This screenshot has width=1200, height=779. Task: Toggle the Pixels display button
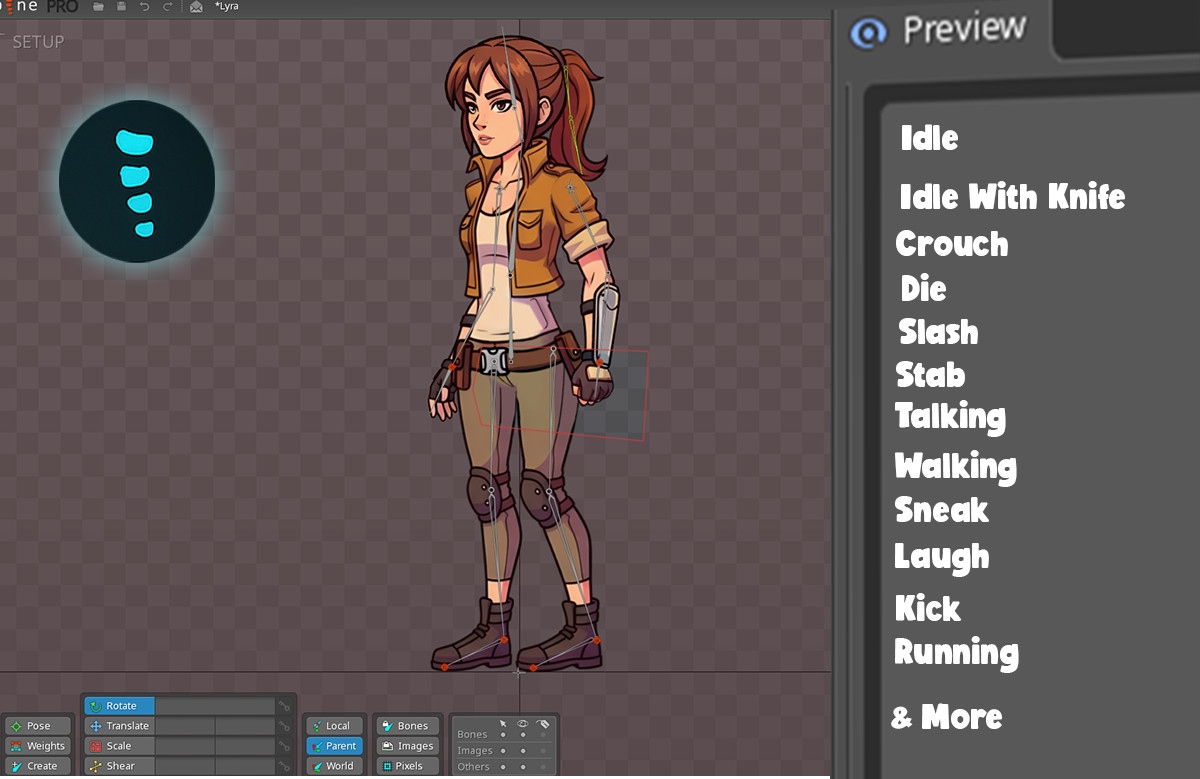click(x=406, y=765)
